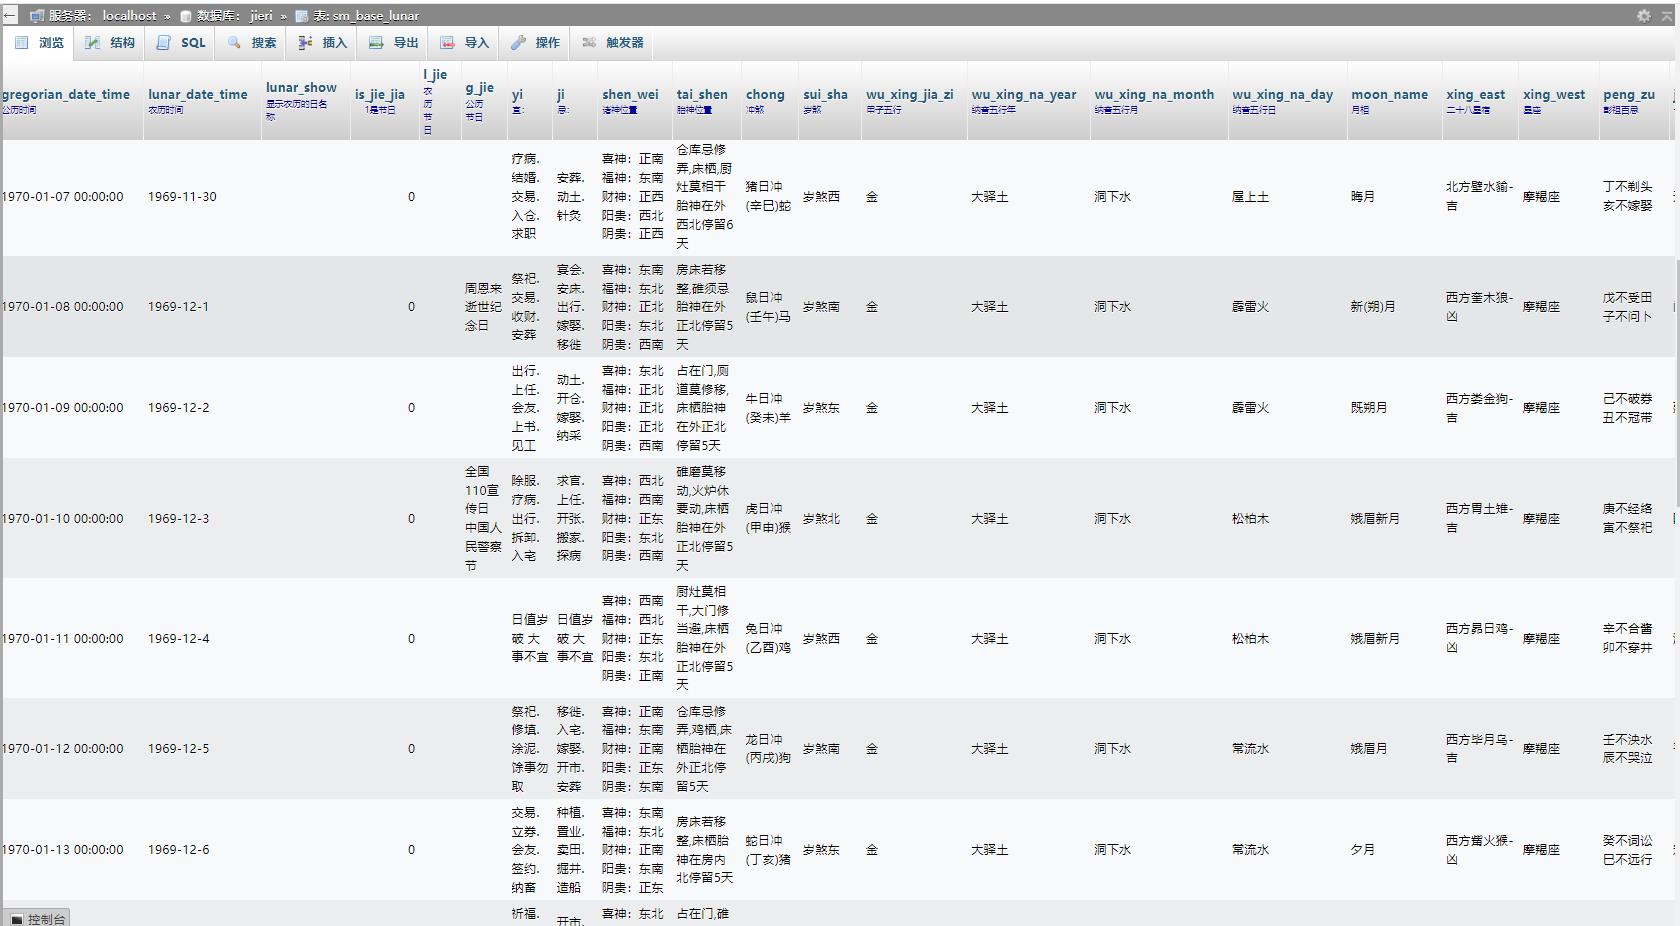The height and width of the screenshot is (926, 1680).
Task: Sort by the moon_name column header
Action: 1389,94
